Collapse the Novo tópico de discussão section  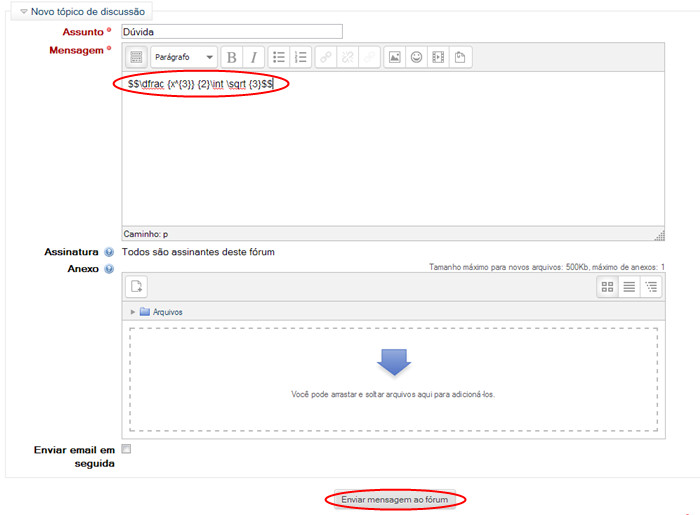24,11
